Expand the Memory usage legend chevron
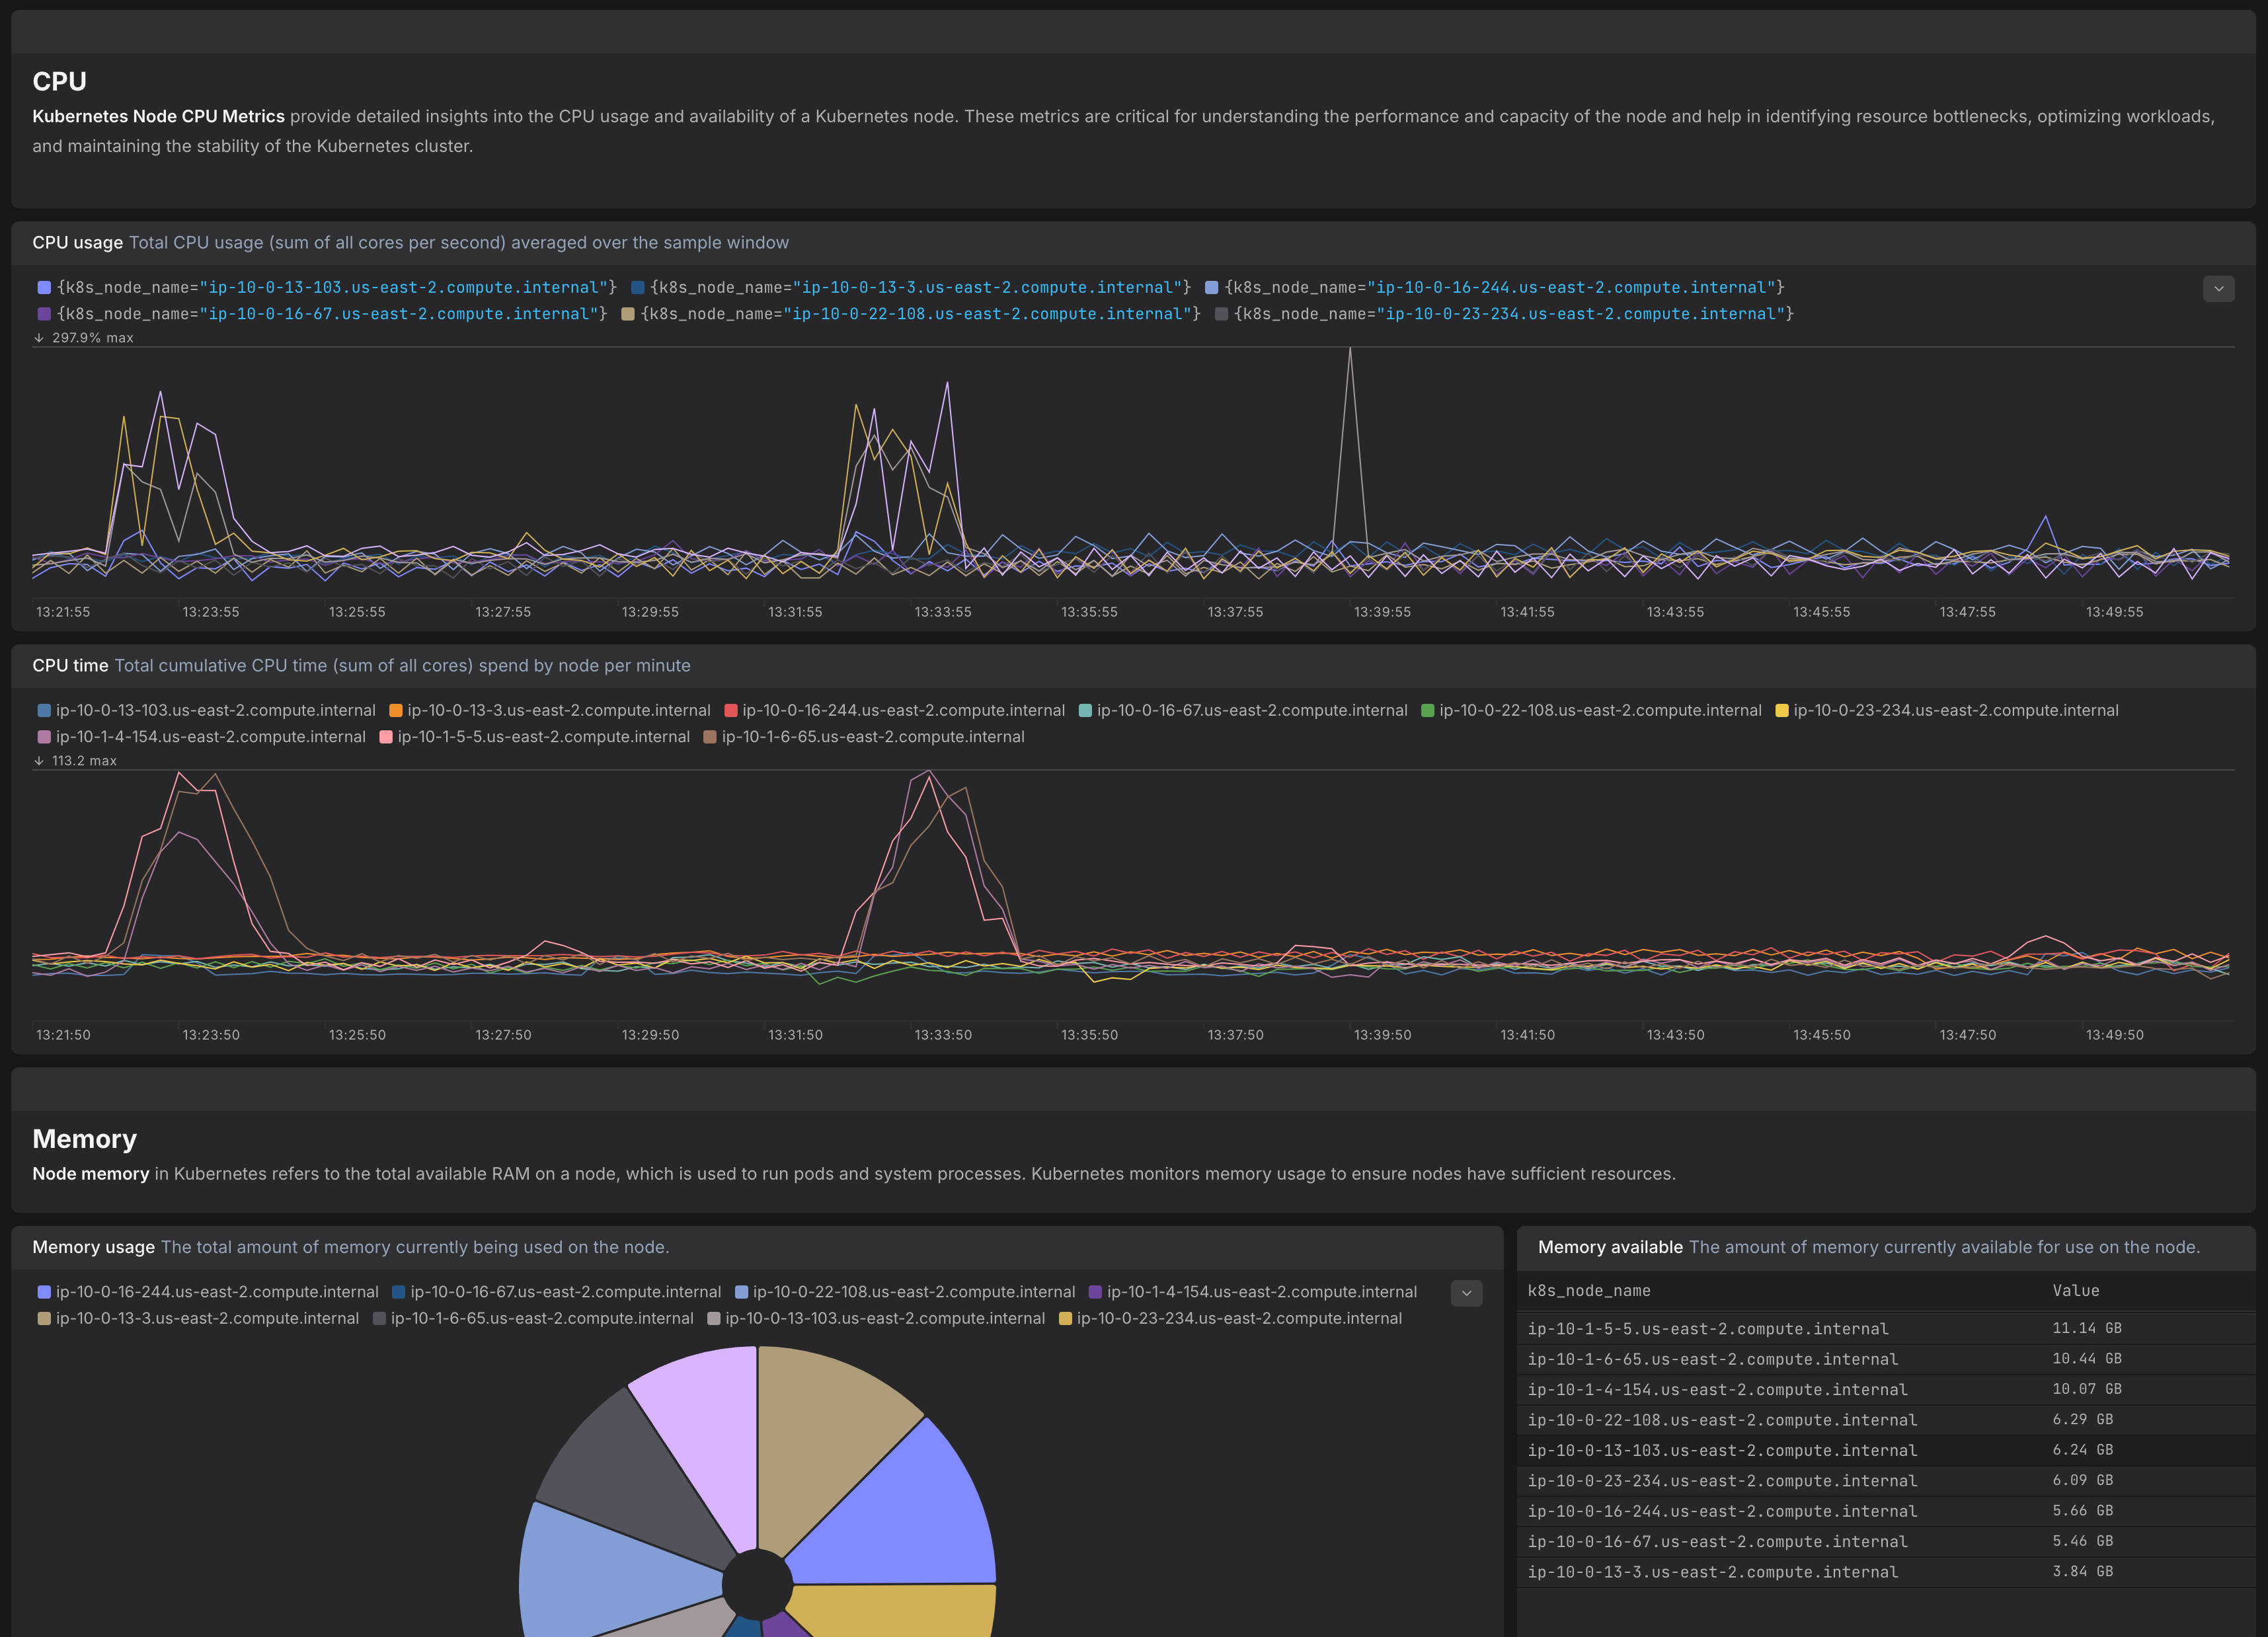2268x1637 pixels. click(x=1466, y=1293)
